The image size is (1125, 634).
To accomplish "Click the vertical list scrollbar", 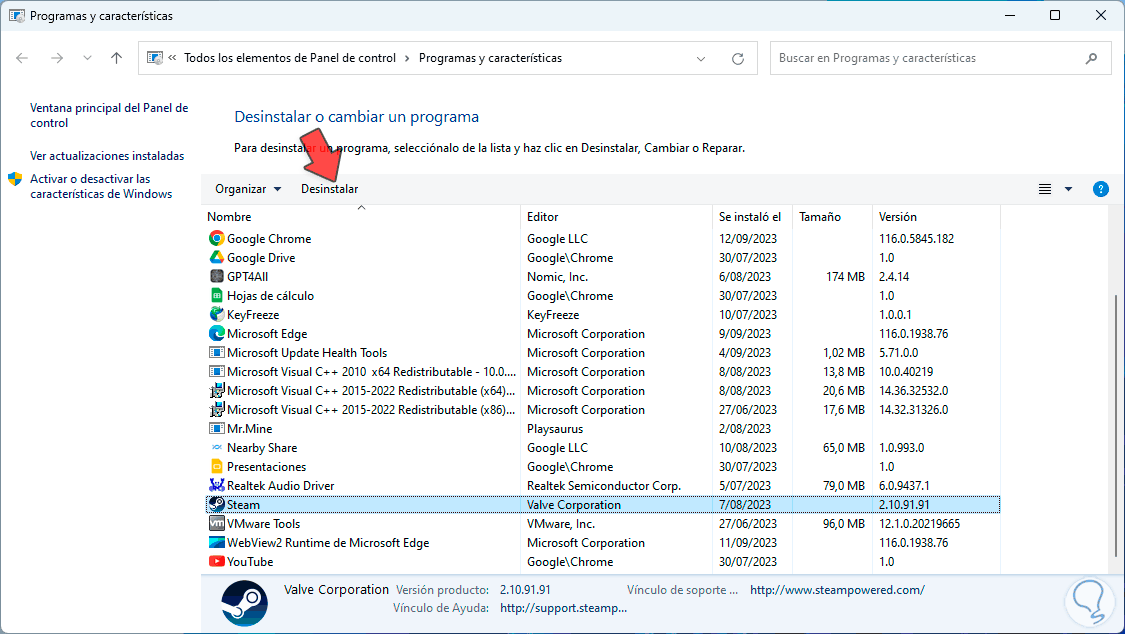I will pos(1116,425).
